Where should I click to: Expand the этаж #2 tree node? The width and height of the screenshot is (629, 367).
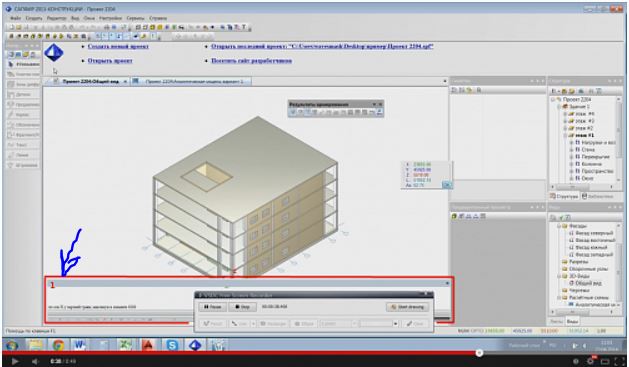click(565, 128)
